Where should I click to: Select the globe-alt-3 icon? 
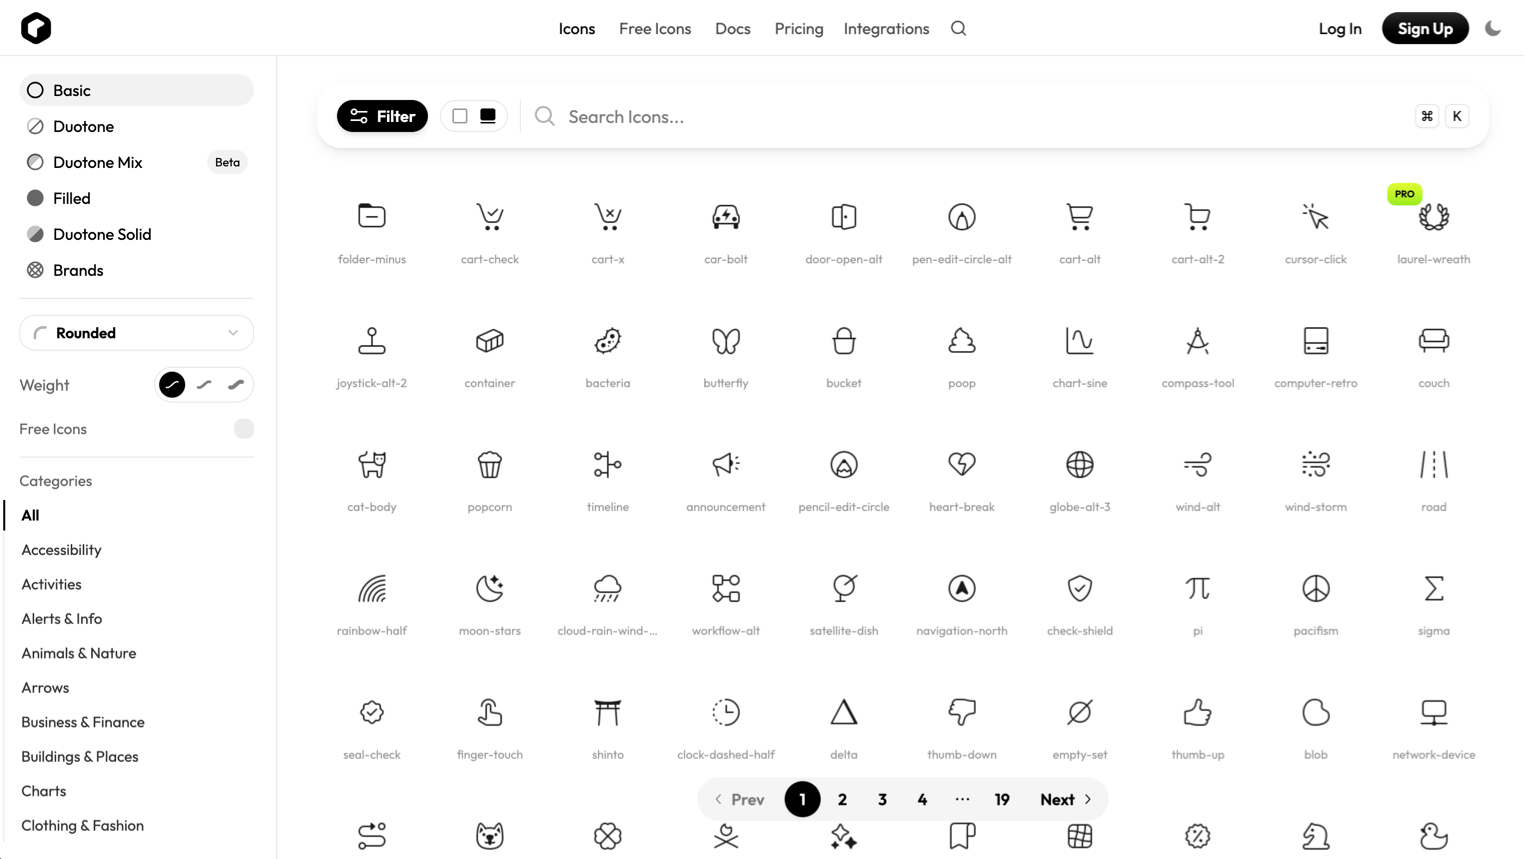pos(1080,465)
